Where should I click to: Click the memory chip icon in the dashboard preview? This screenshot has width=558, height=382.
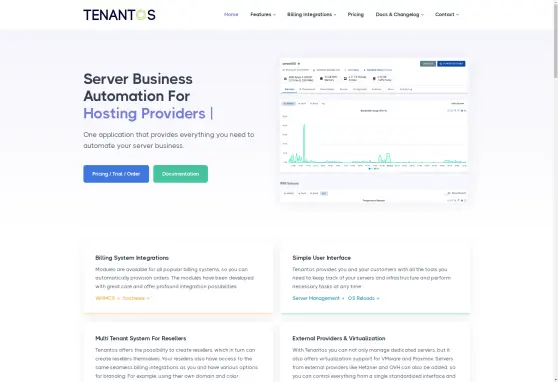tap(321, 78)
